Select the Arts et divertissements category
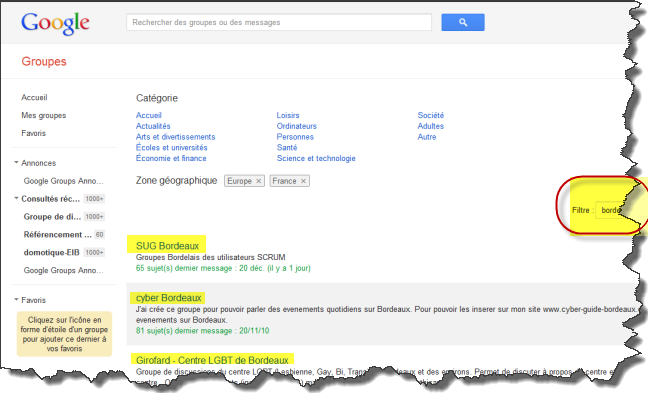The height and width of the screenshot is (393, 648). tap(176, 137)
